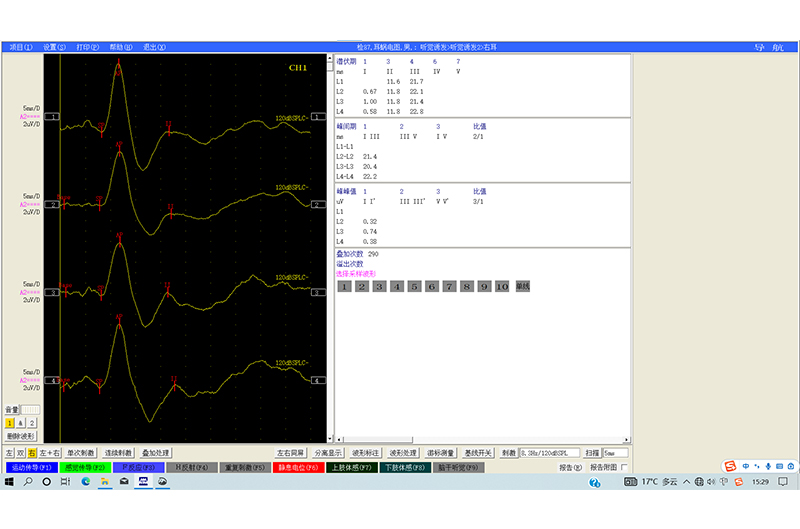Viewport: 800px width, 529px height.
Task: Switch to 脑干听觉(F9) mode
Action: [x=459, y=467]
